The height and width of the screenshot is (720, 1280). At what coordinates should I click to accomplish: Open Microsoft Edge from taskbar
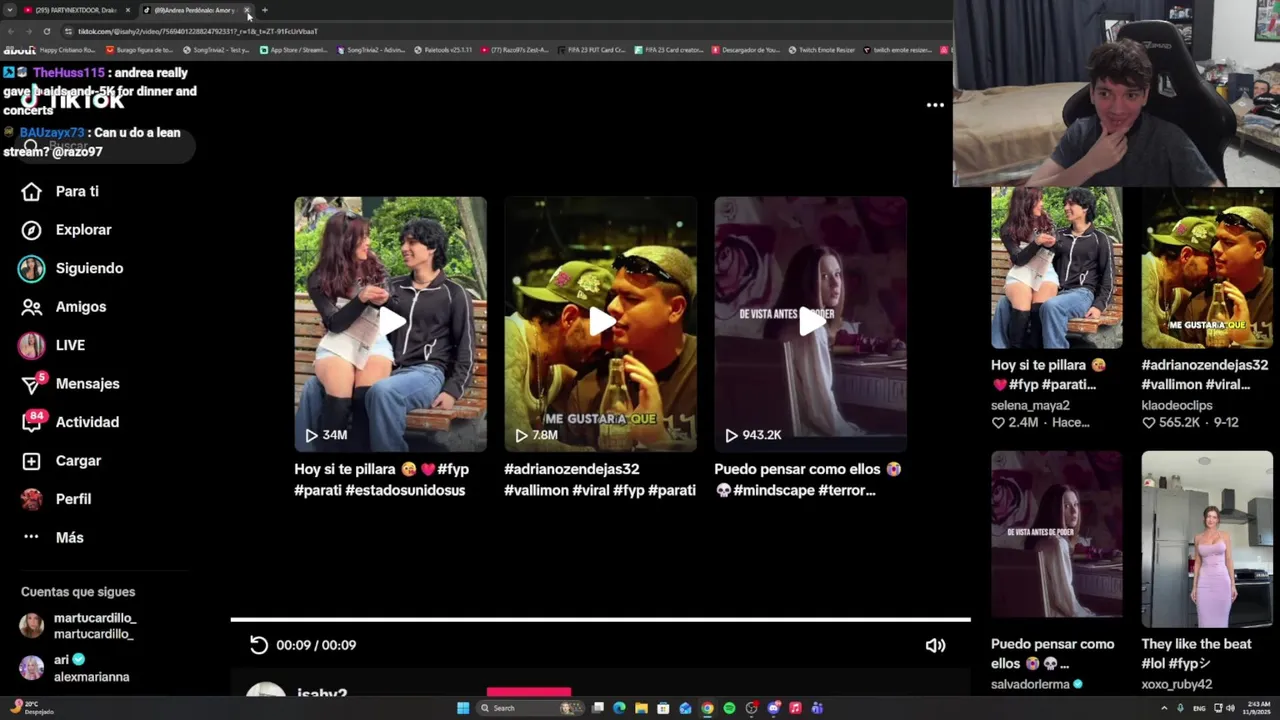(x=619, y=708)
